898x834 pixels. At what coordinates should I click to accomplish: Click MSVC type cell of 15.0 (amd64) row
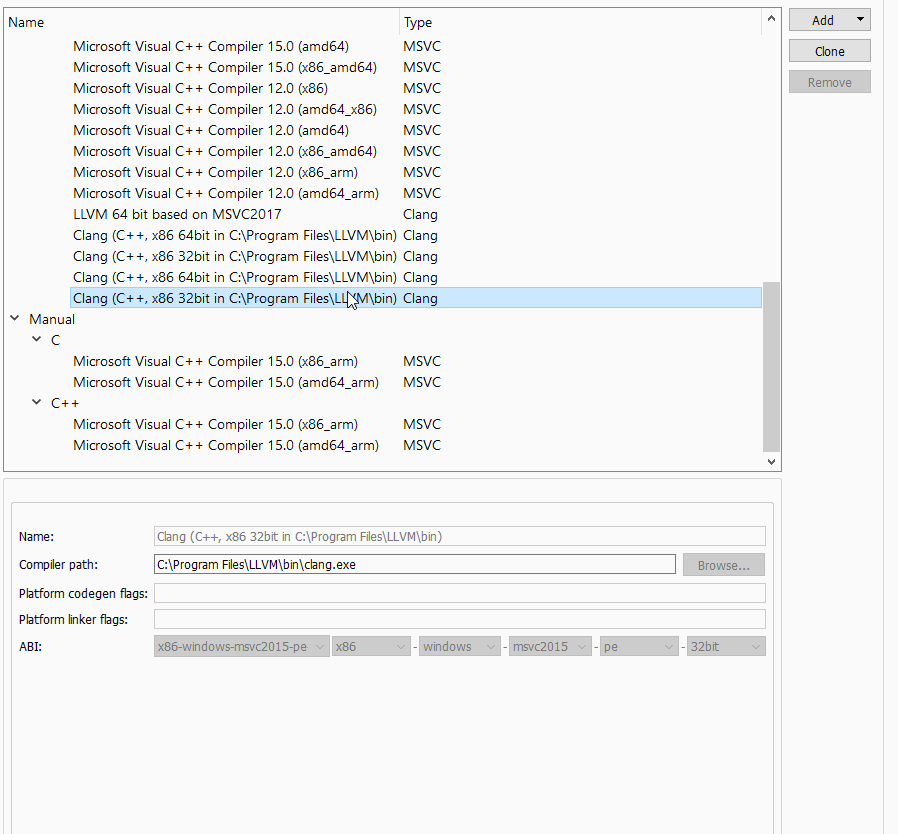tap(422, 46)
